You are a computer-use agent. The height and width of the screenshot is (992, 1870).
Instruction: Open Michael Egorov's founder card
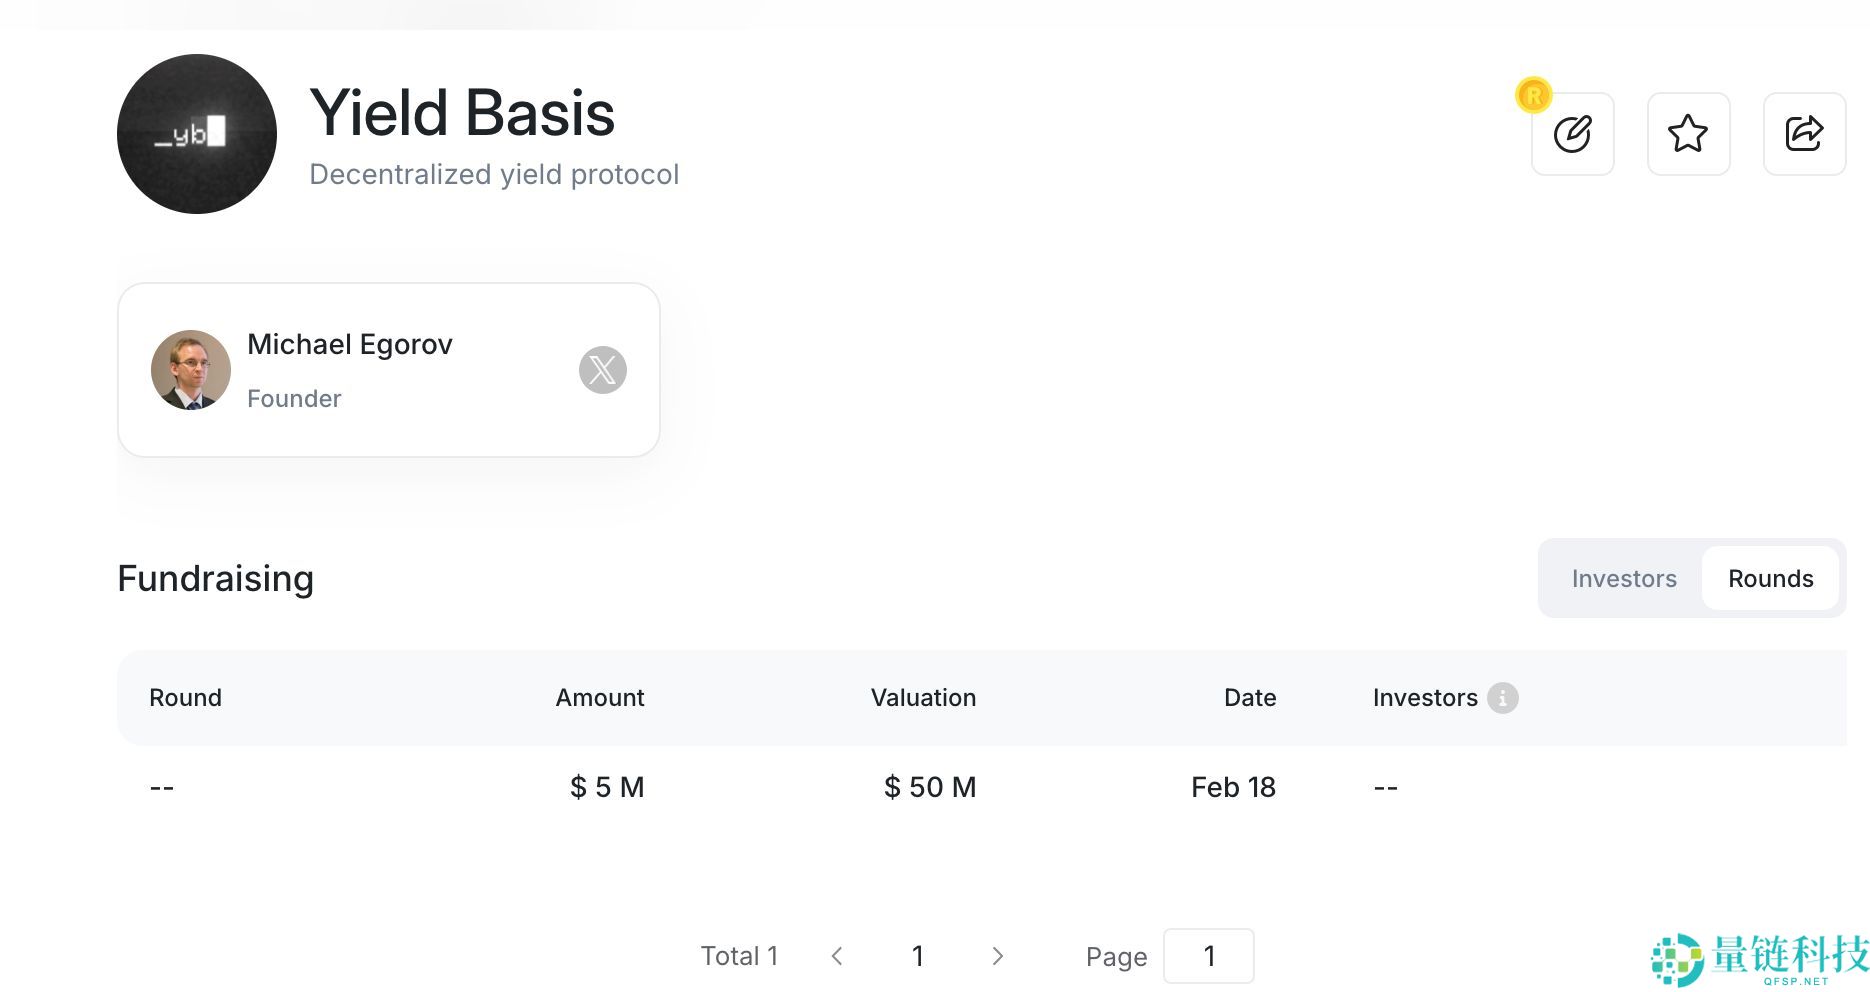389,369
